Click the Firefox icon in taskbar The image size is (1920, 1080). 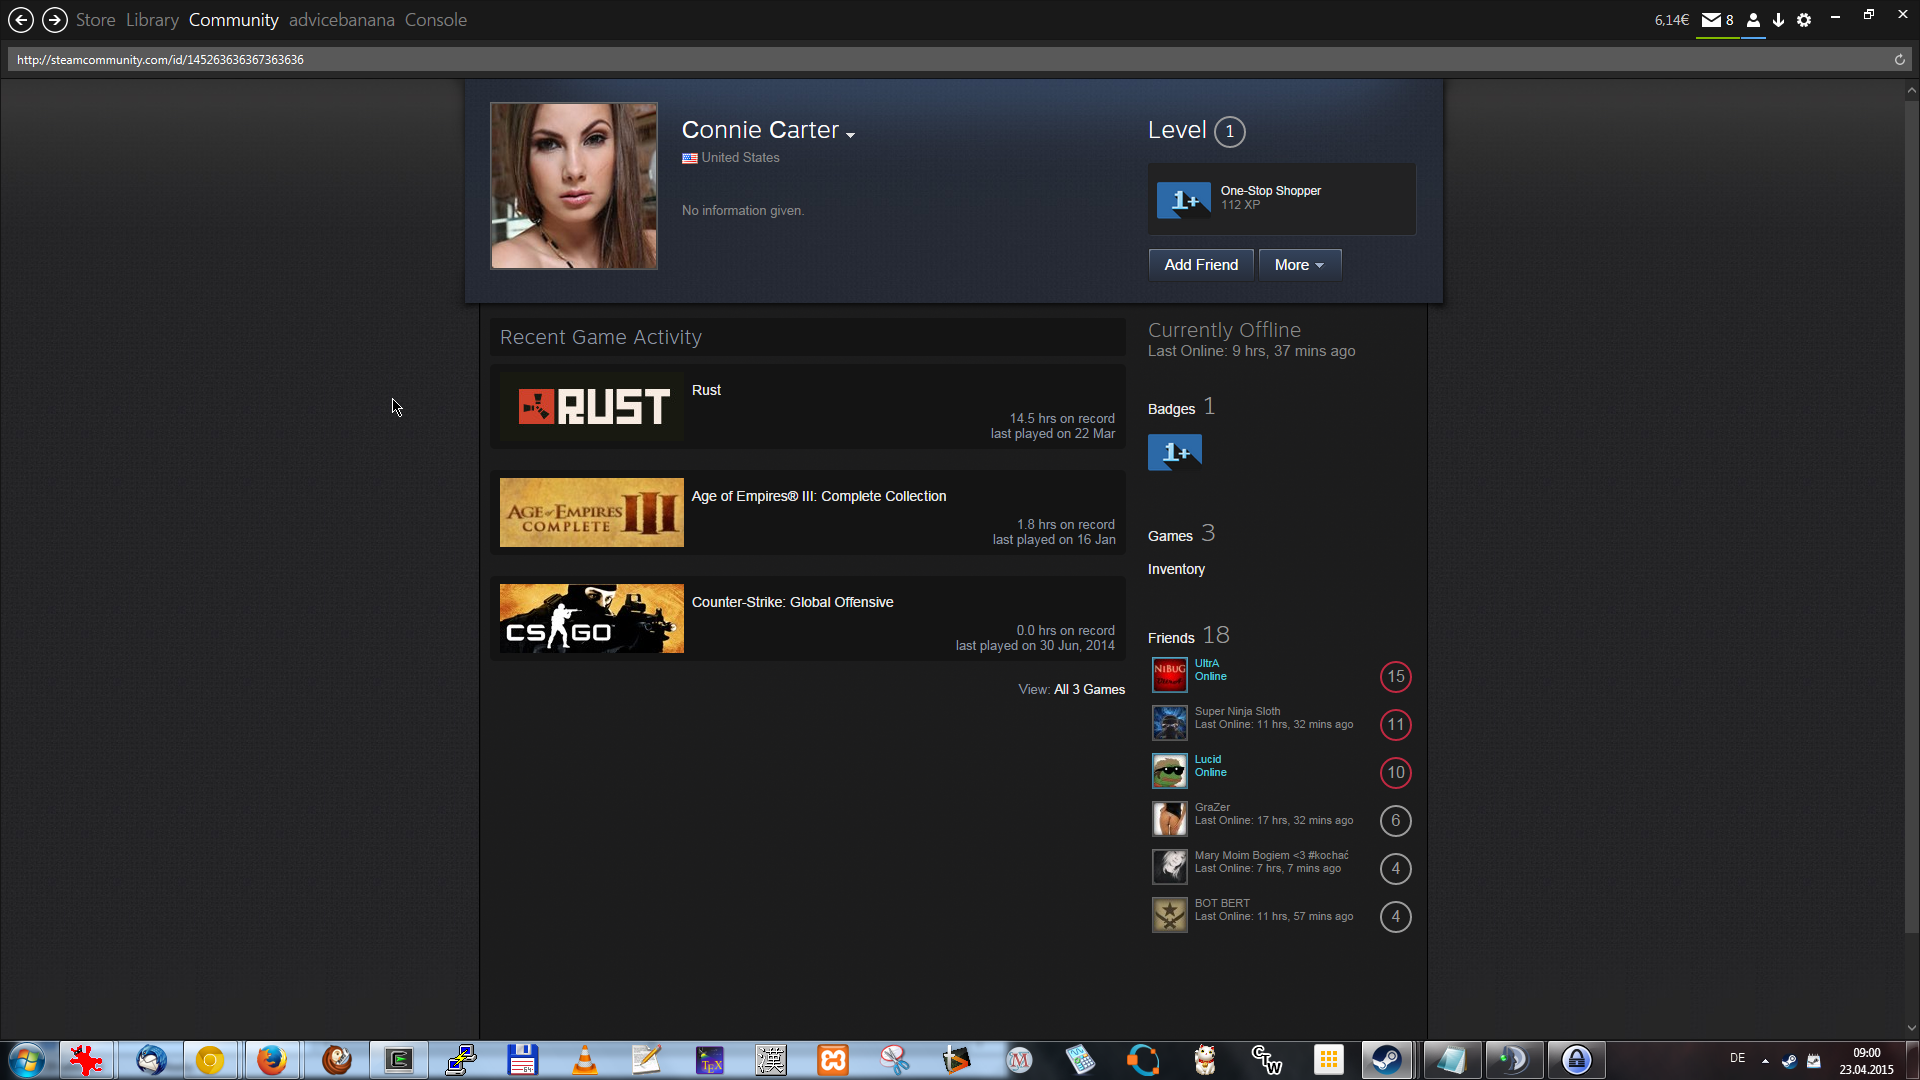[x=271, y=1060]
